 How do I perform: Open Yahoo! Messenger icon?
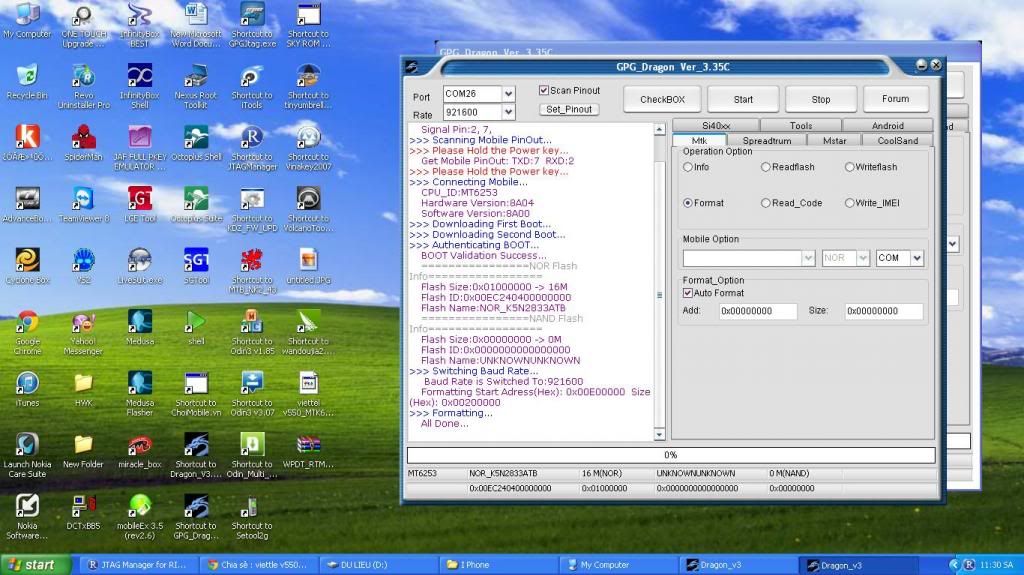[84, 333]
